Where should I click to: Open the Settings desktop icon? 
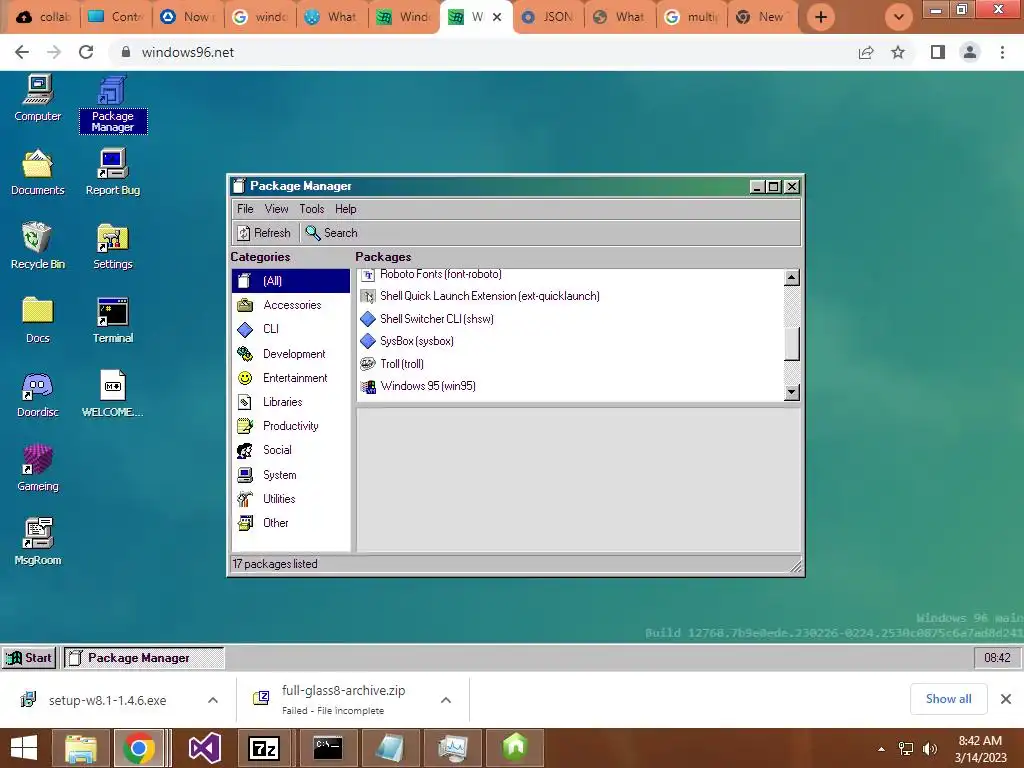pos(113,246)
